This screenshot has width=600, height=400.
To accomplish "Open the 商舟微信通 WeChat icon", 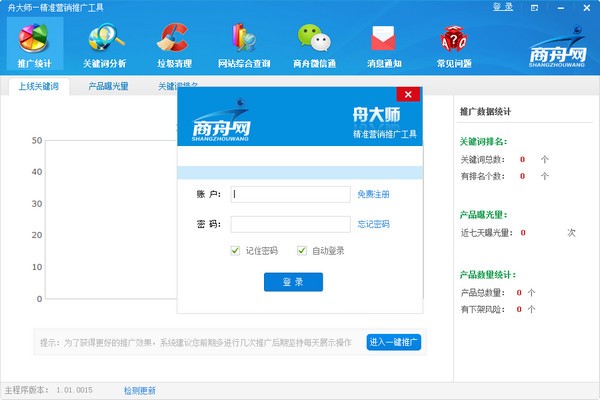I will [313, 45].
